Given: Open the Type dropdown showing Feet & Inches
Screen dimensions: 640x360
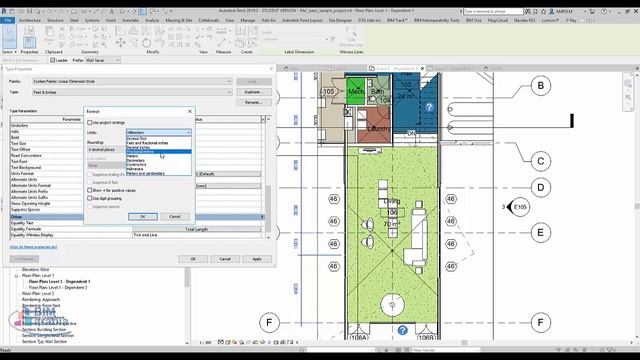Looking at the screenshot, I should (132, 92).
